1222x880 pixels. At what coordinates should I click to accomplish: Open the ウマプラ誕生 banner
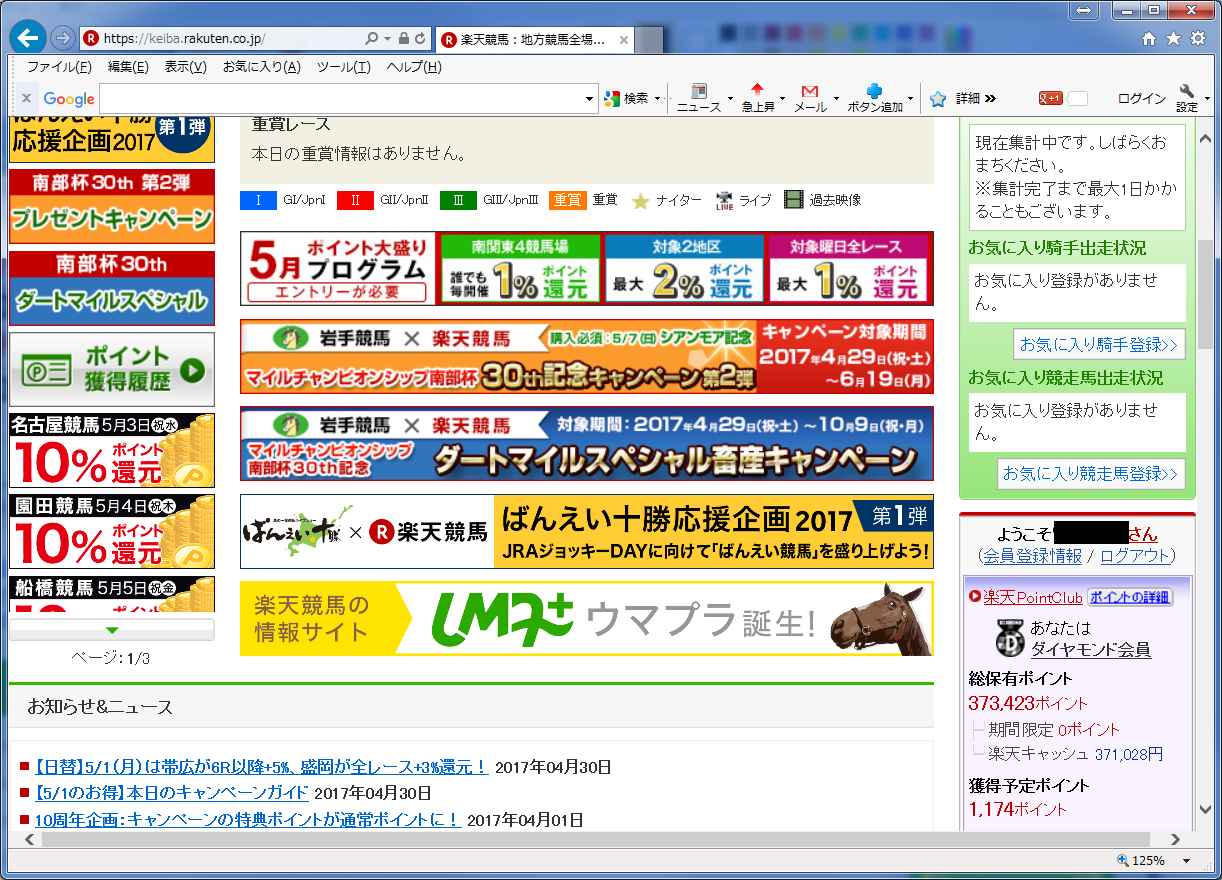point(586,619)
